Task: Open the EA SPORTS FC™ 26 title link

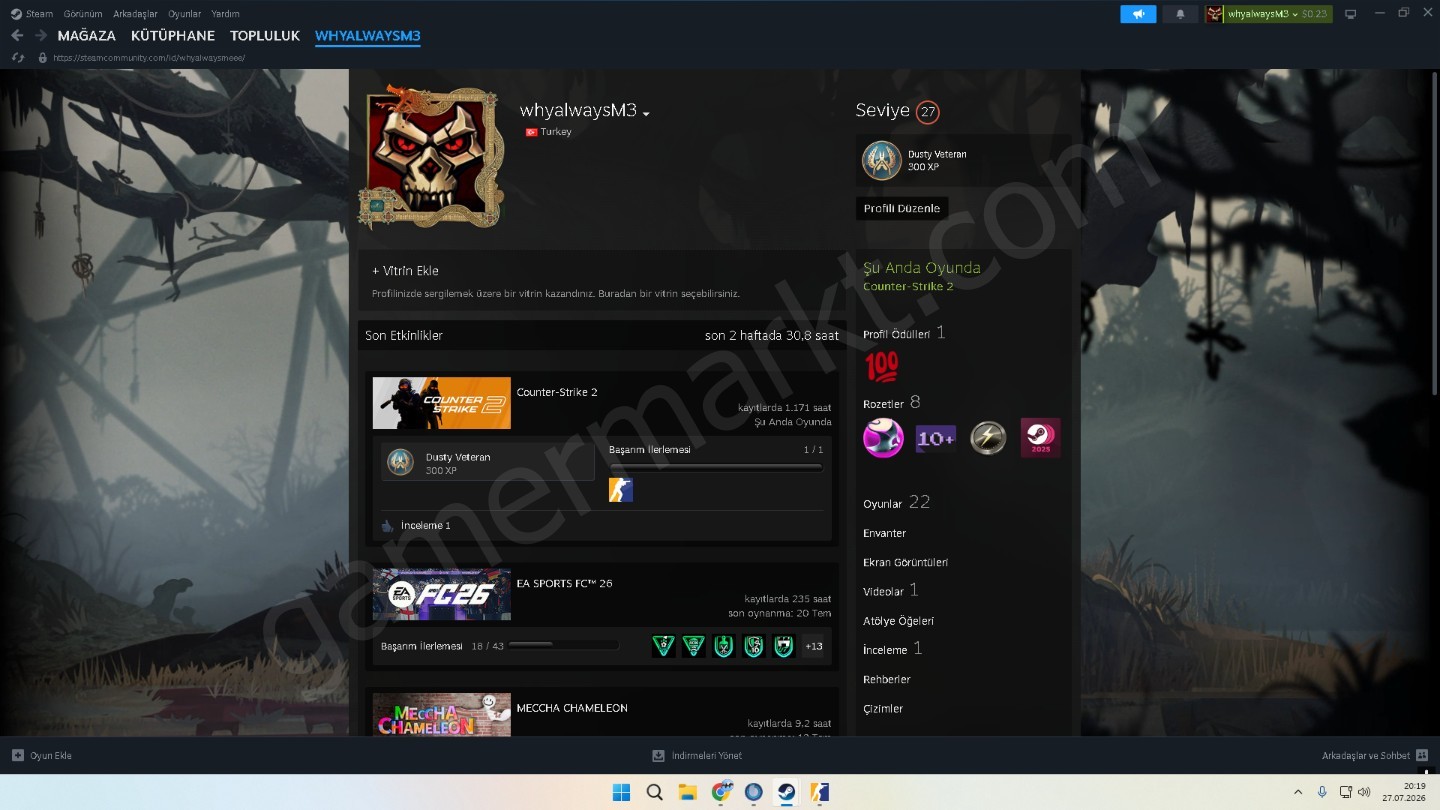Action: pos(564,583)
